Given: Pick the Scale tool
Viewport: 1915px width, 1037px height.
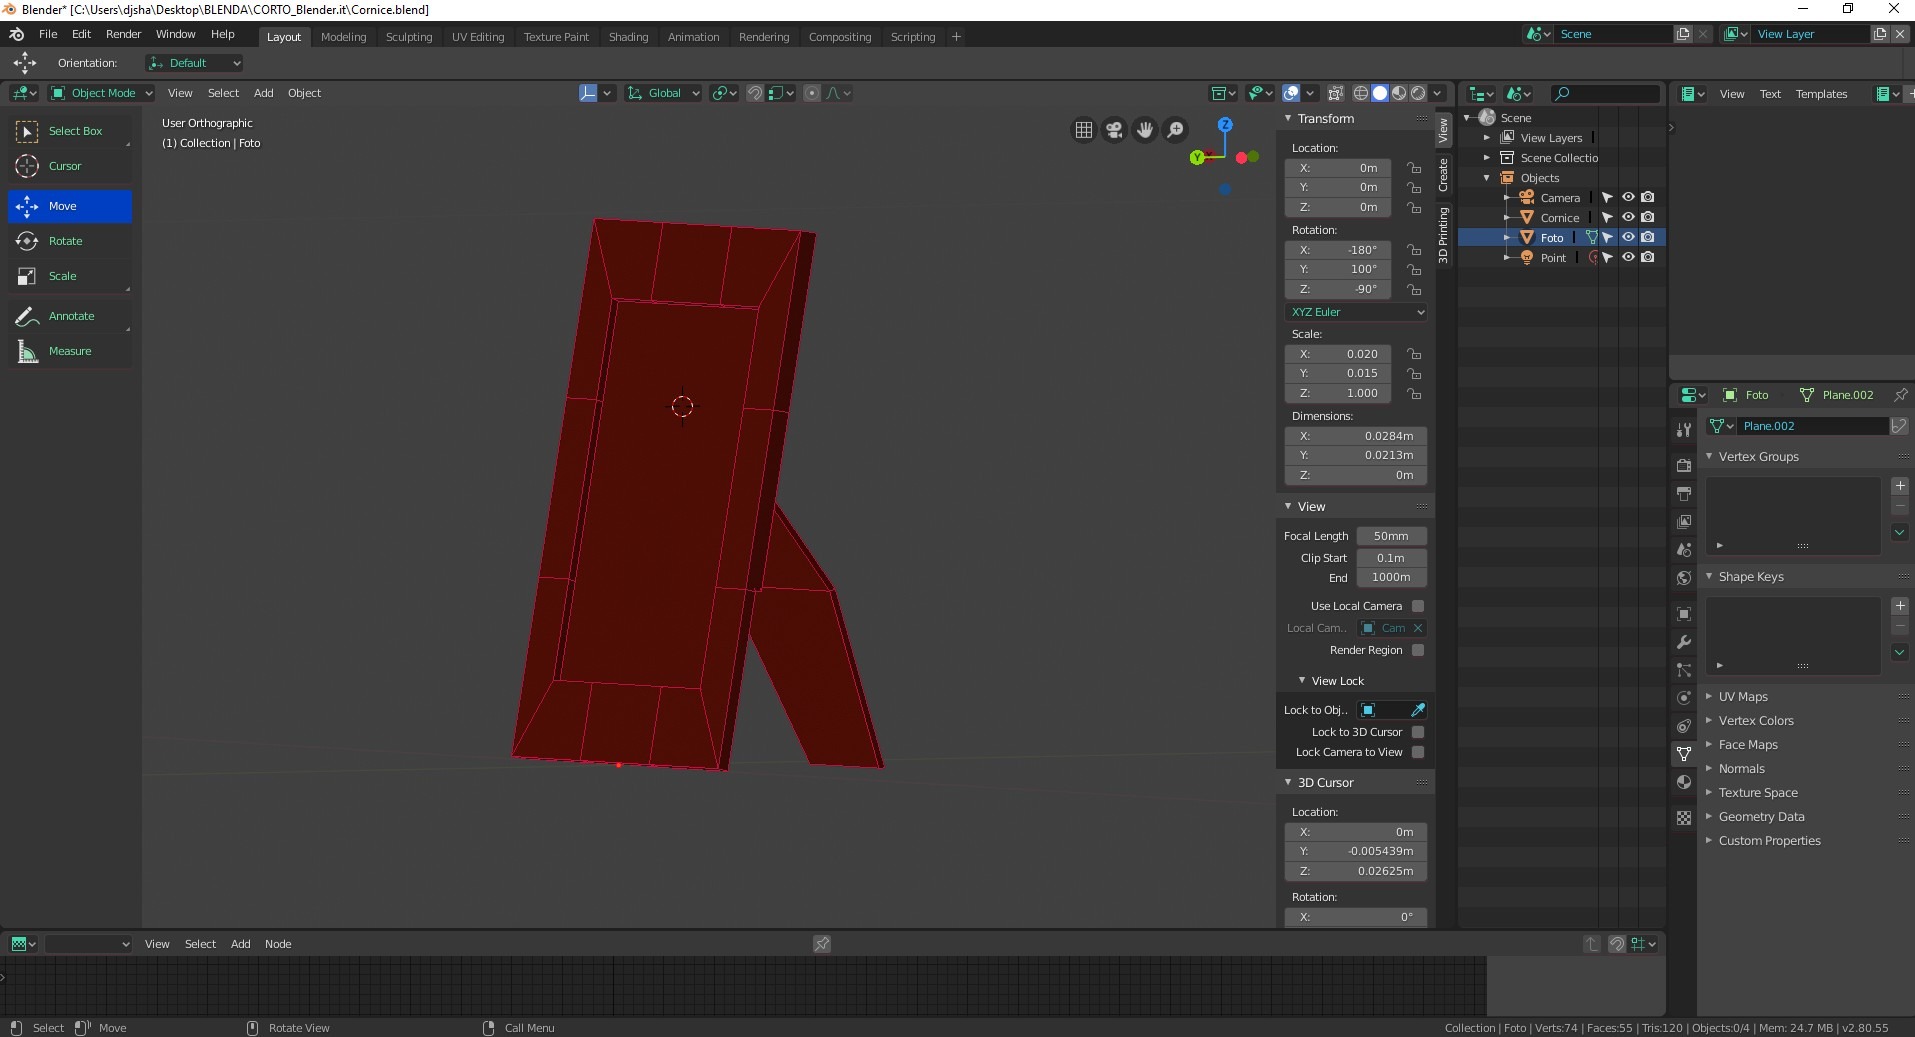Looking at the screenshot, I should pos(70,276).
